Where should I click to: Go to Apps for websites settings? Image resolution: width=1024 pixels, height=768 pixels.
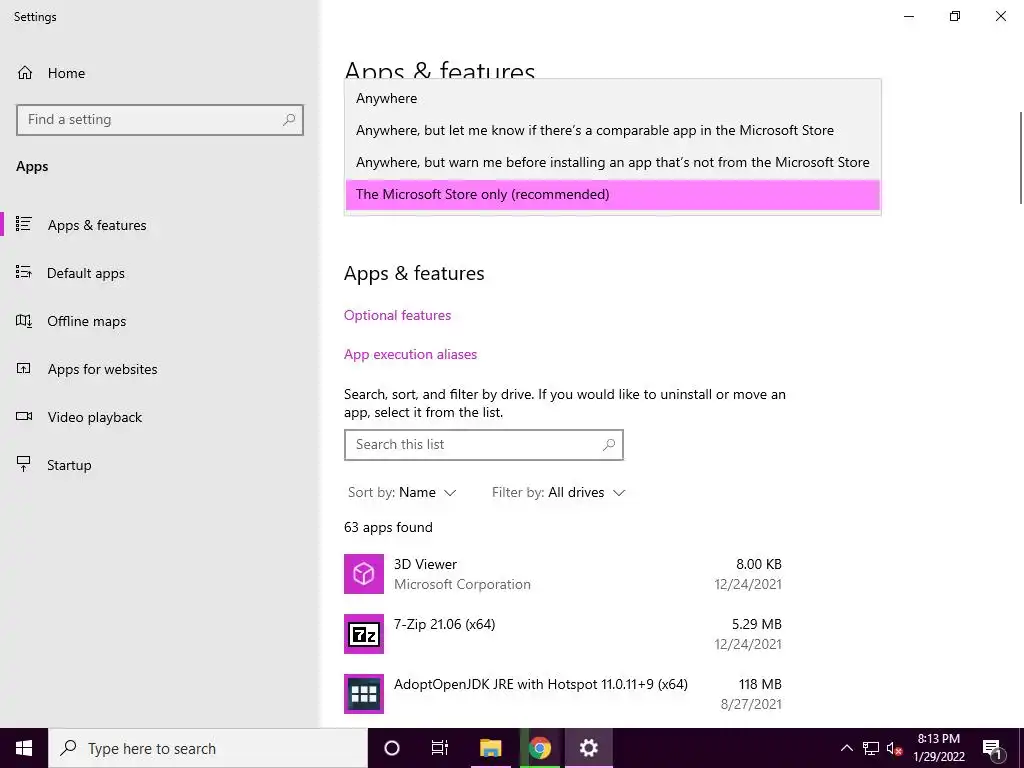[x=102, y=369]
